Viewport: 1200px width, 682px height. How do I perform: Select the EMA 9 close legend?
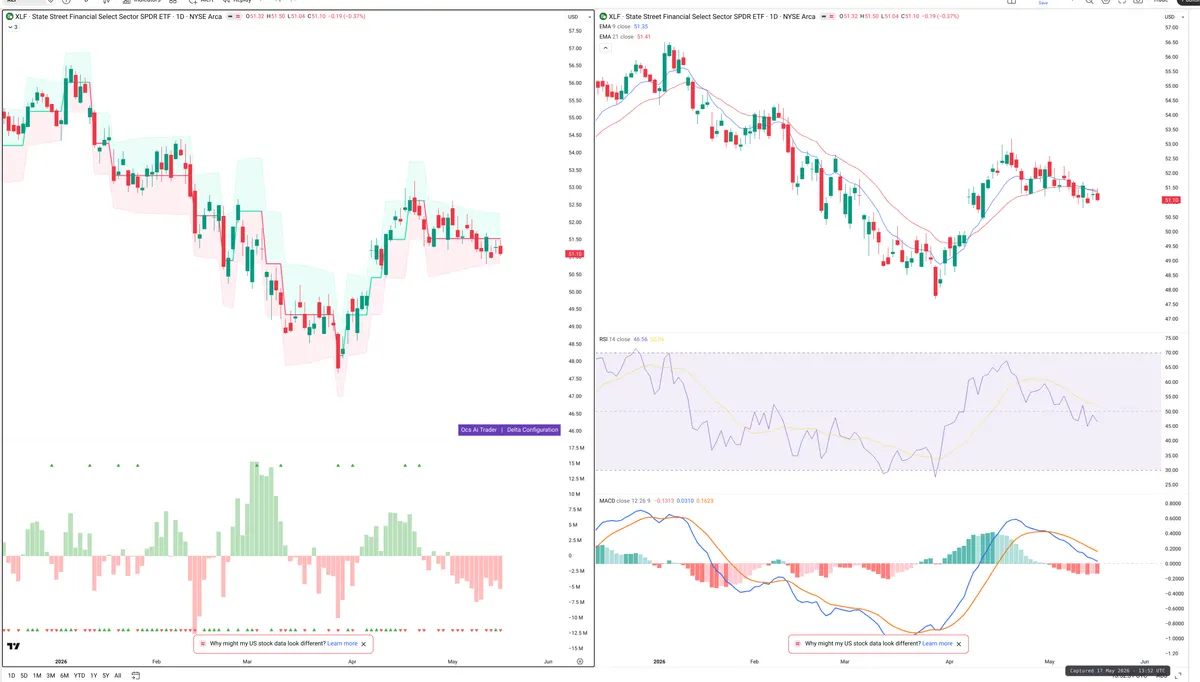(x=615, y=27)
